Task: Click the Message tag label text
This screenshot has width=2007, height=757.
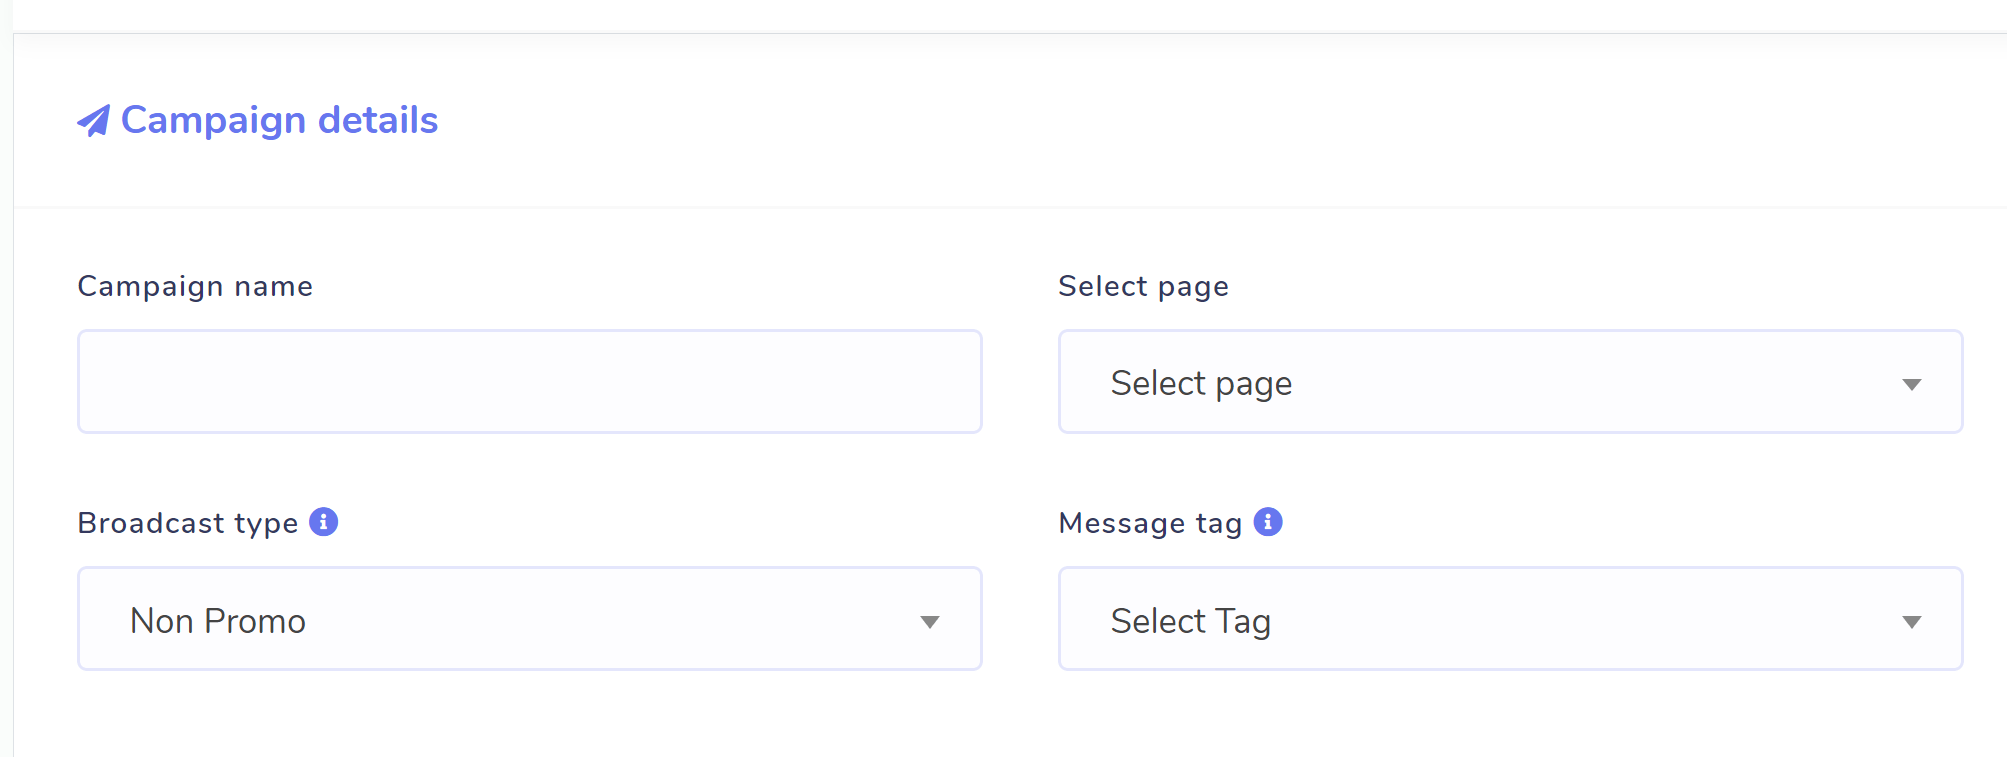Action: [1150, 523]
